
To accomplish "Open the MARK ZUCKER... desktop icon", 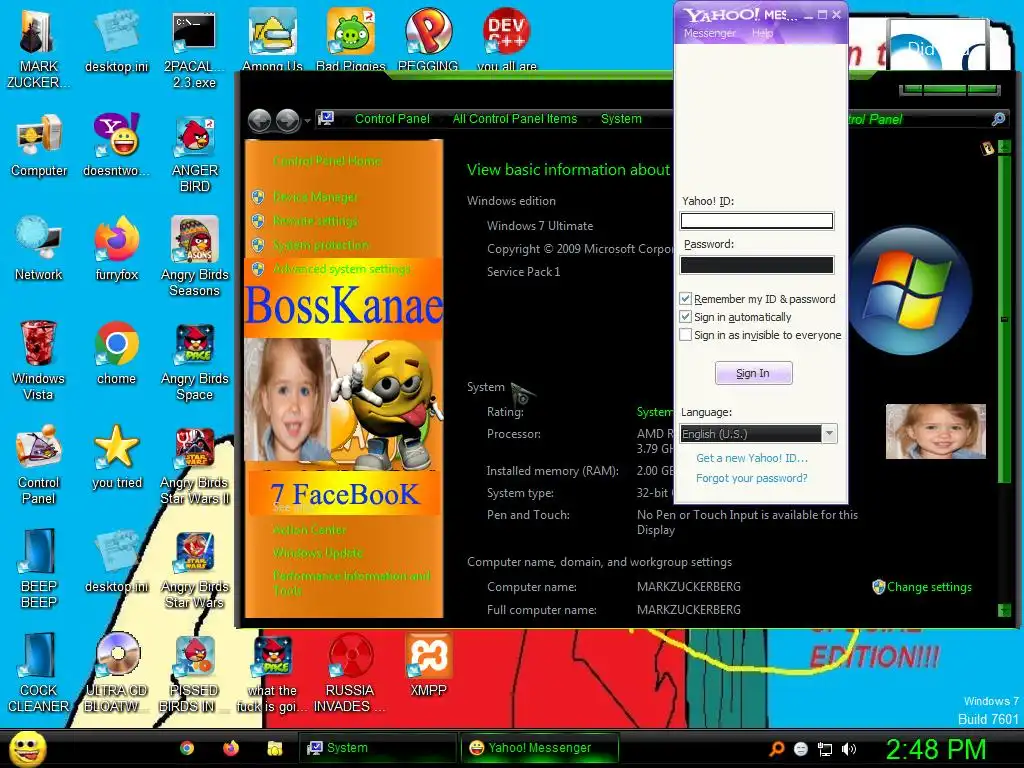I will 38,49.
